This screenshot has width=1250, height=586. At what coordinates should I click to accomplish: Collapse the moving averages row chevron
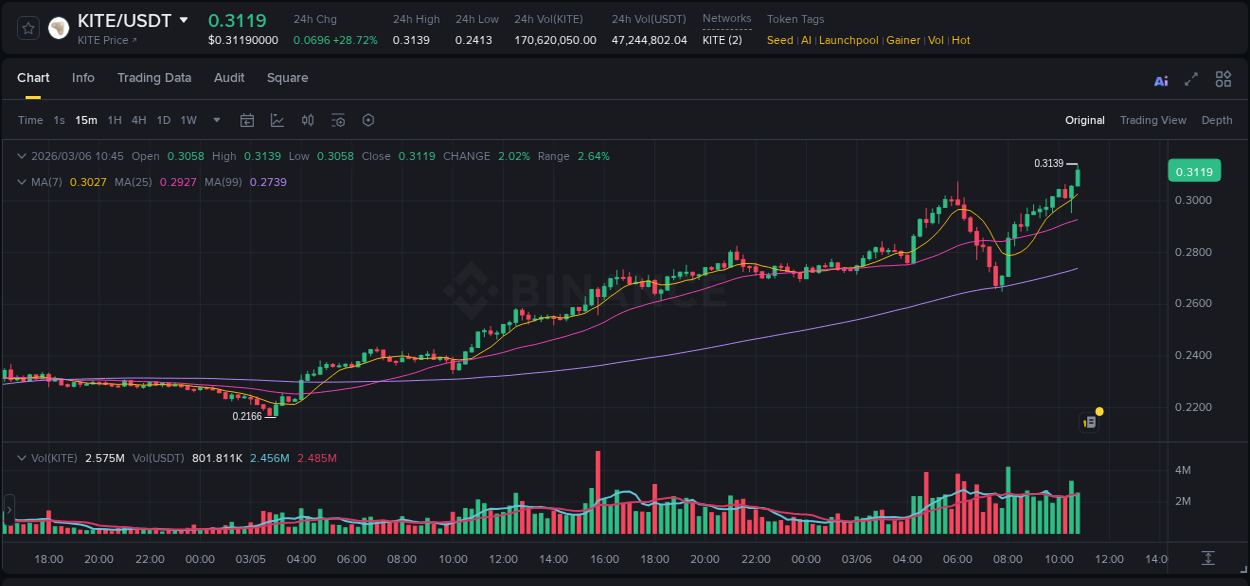pos(22,182)
